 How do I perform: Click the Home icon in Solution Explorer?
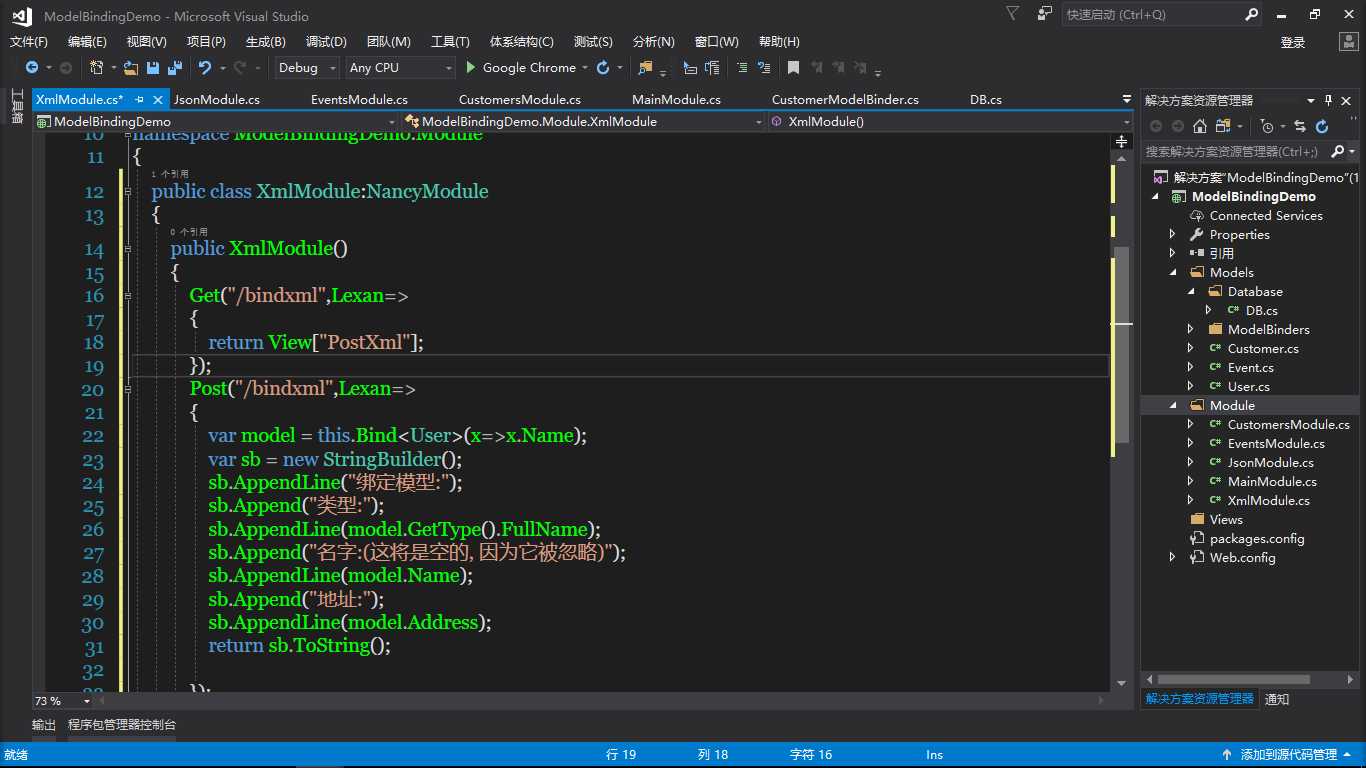pos(1199,126)
